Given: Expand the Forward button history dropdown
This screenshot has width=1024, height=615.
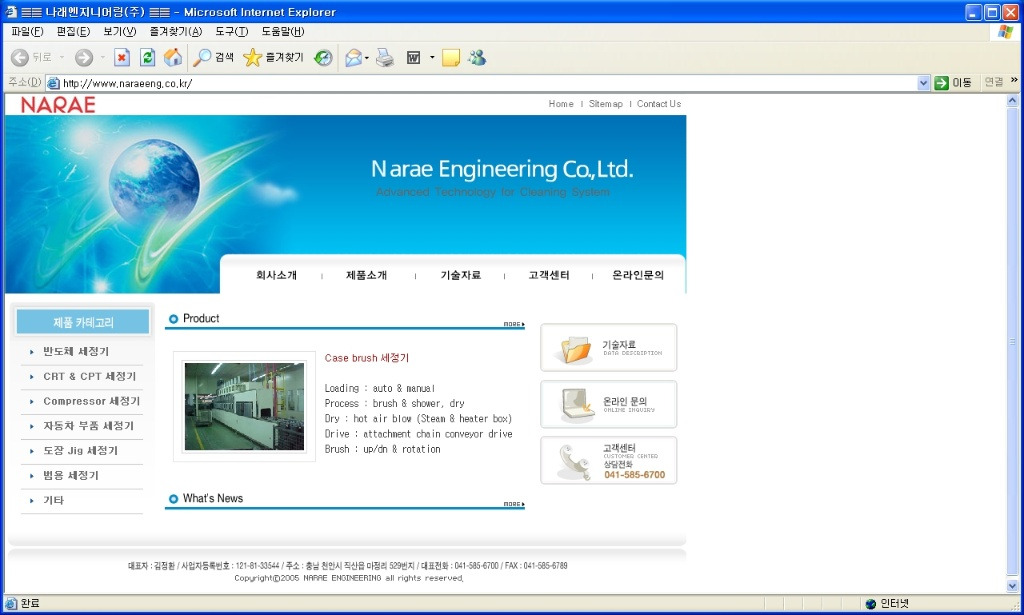Looking at the screenshot, I should tap(103, 57).
